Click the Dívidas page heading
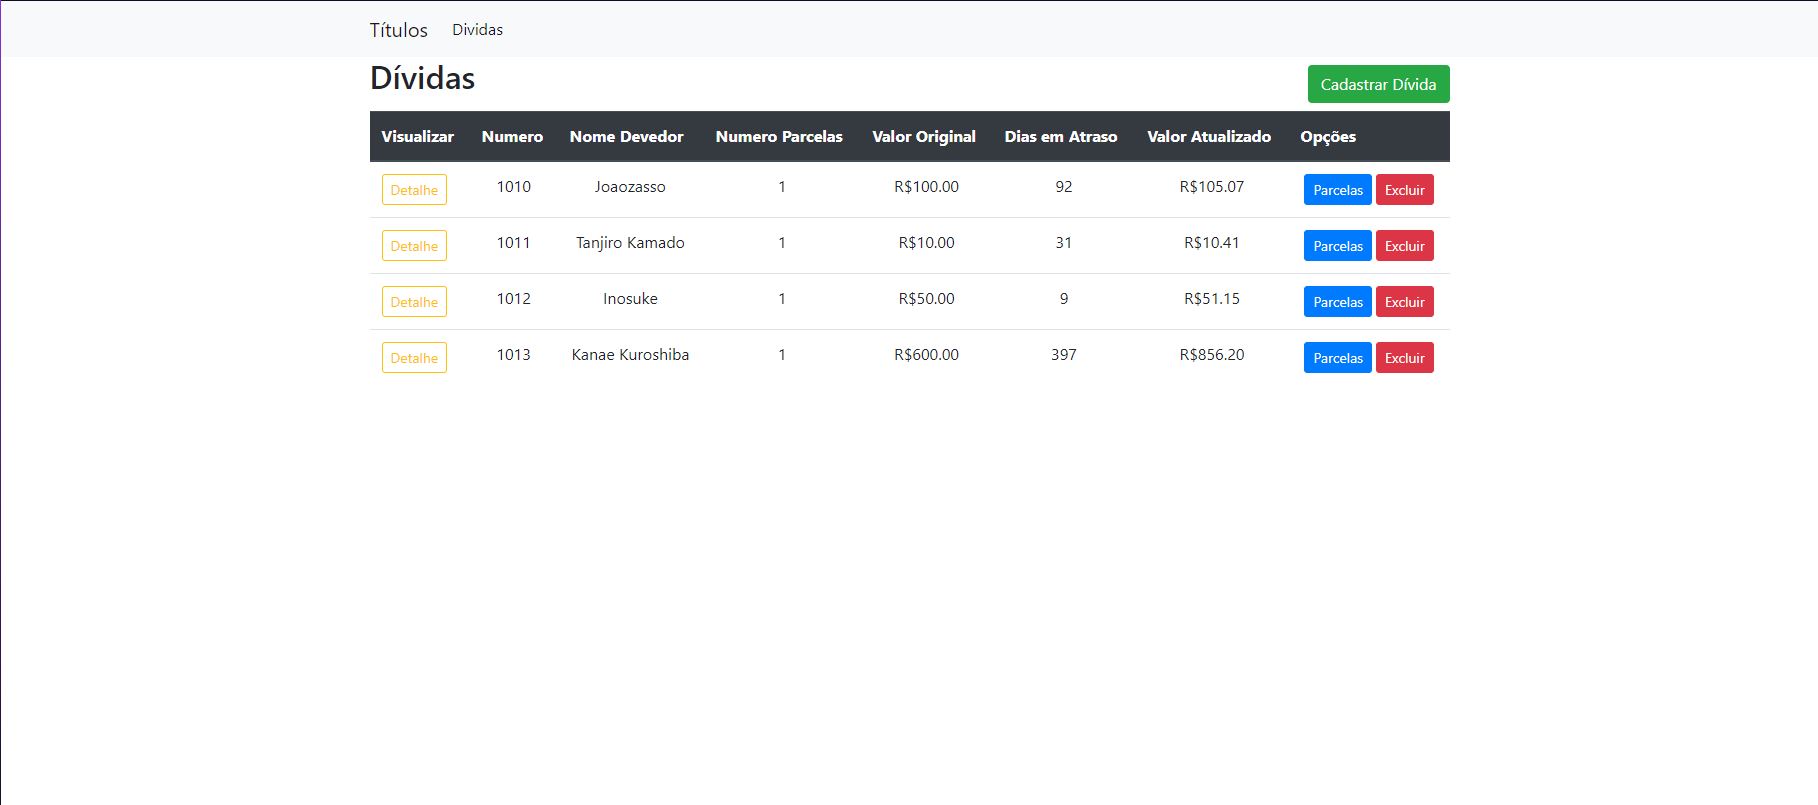Image resolution: width=1818 pixels, height=805 pixels. 422,78
